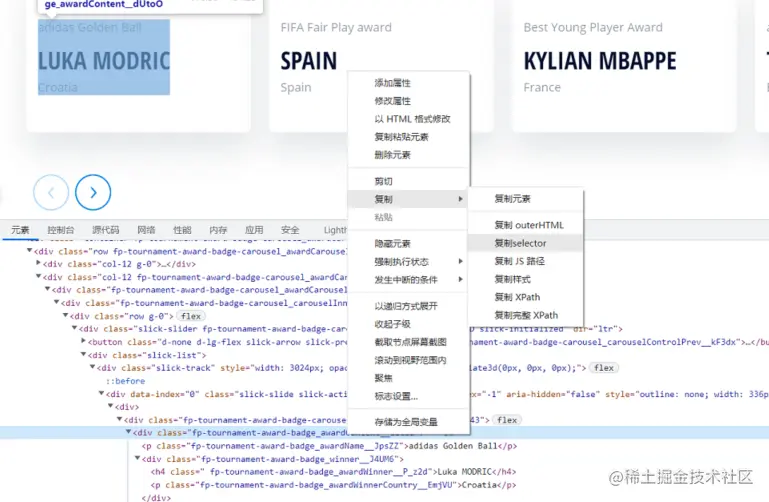Open the 安全 DevTools tab
This screenshot has width=769, height=502.
point(290,230)
